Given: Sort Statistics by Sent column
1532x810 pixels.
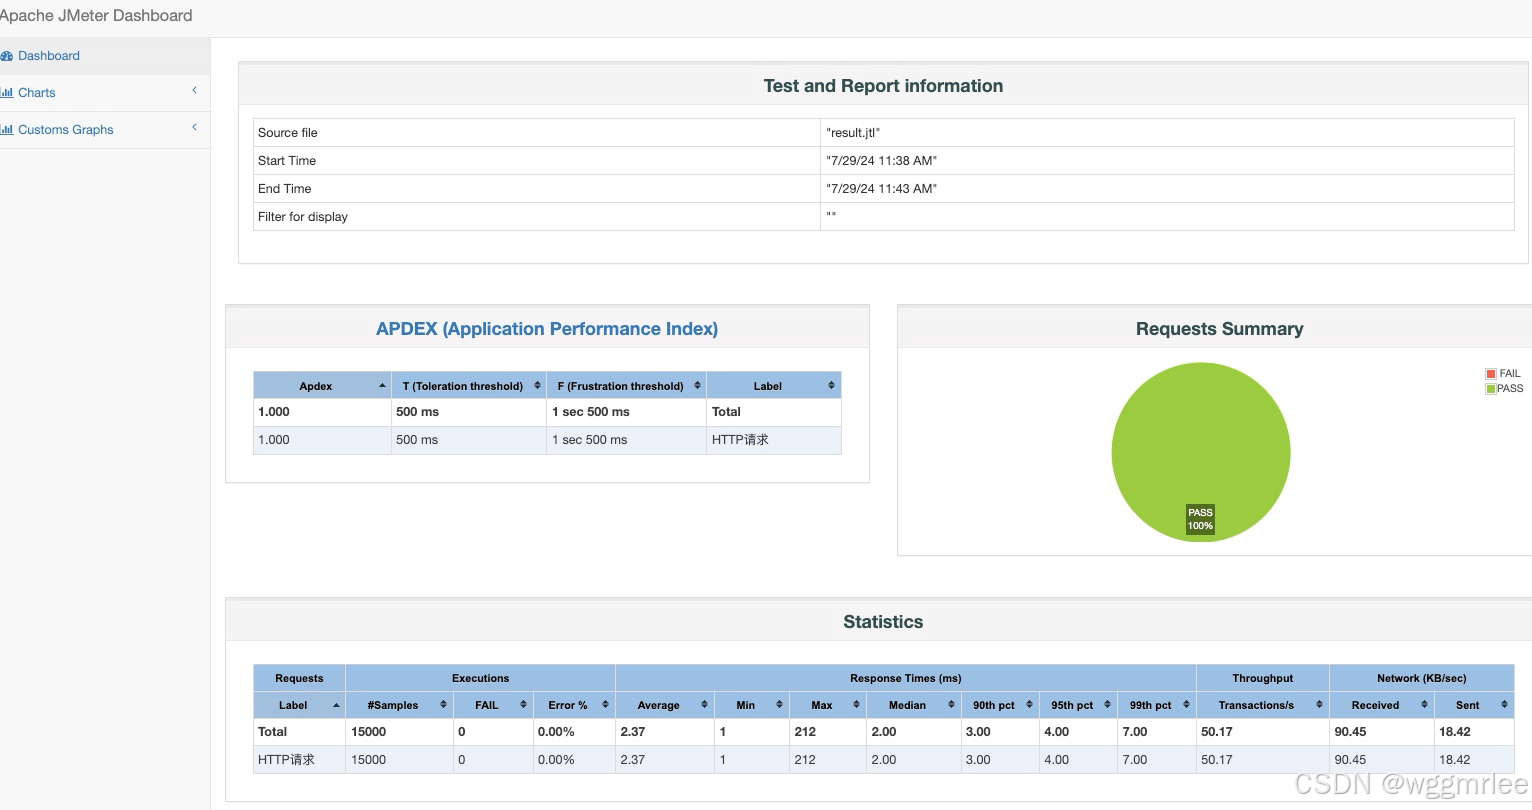Looking at the screenshot, I should tap(1474, 705).
